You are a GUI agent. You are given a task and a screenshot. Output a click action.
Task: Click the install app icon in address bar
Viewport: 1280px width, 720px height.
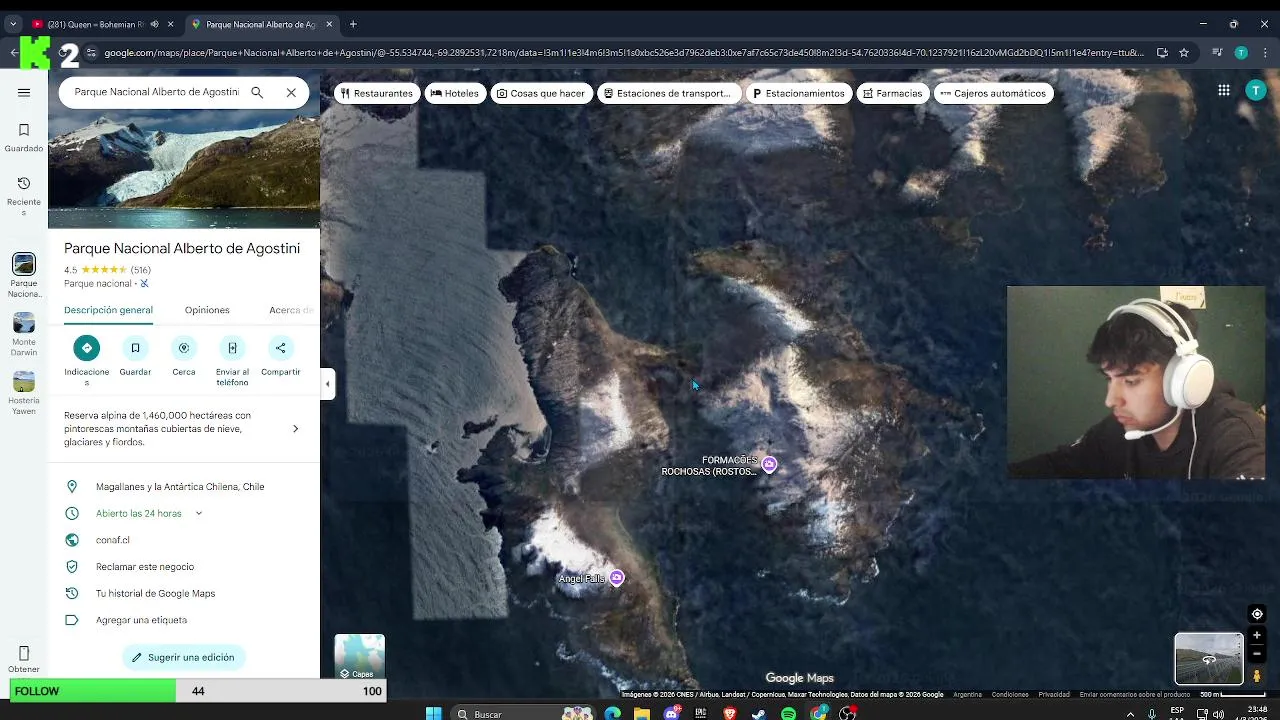pos(1162,53)
